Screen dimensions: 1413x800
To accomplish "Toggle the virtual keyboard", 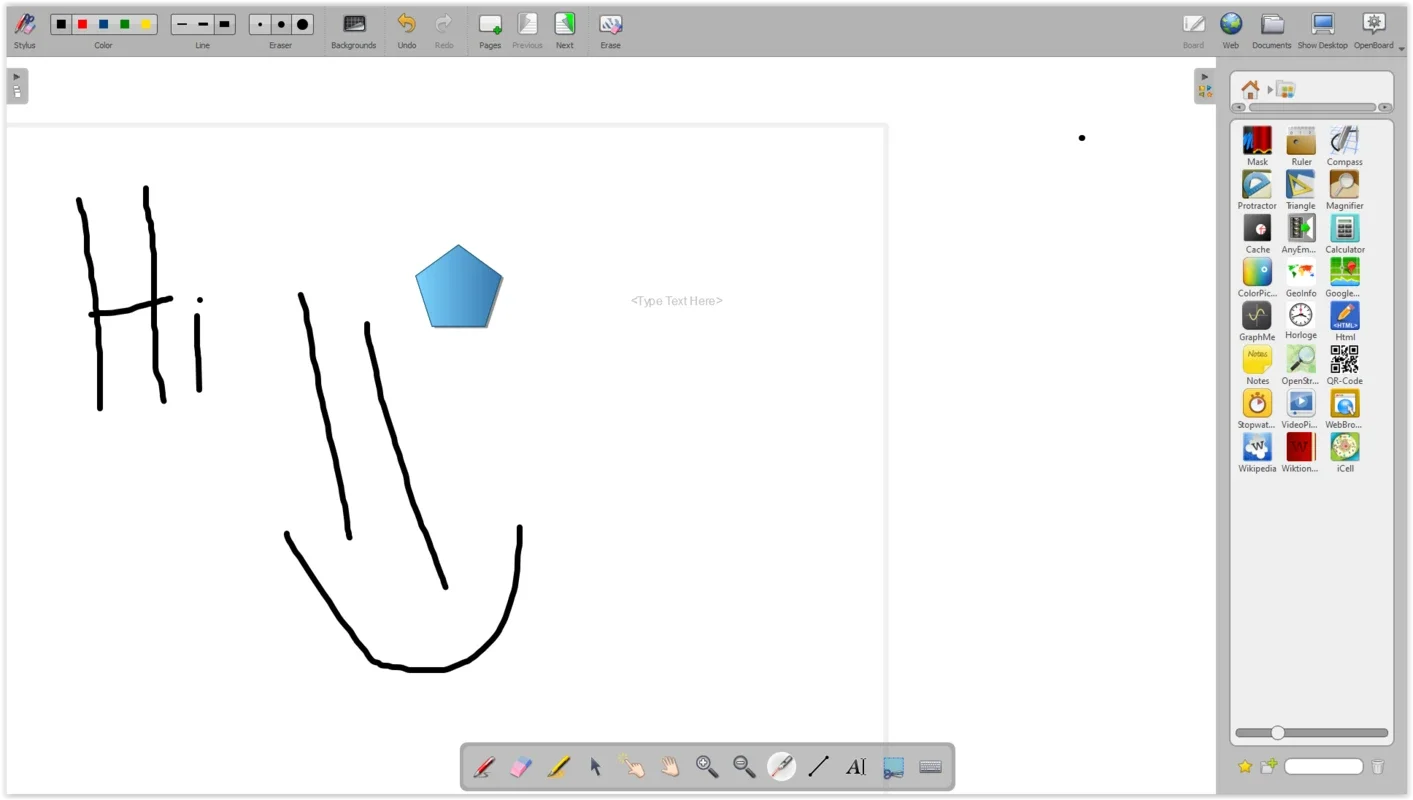I will pyautogui.click(x=930, y=767).
